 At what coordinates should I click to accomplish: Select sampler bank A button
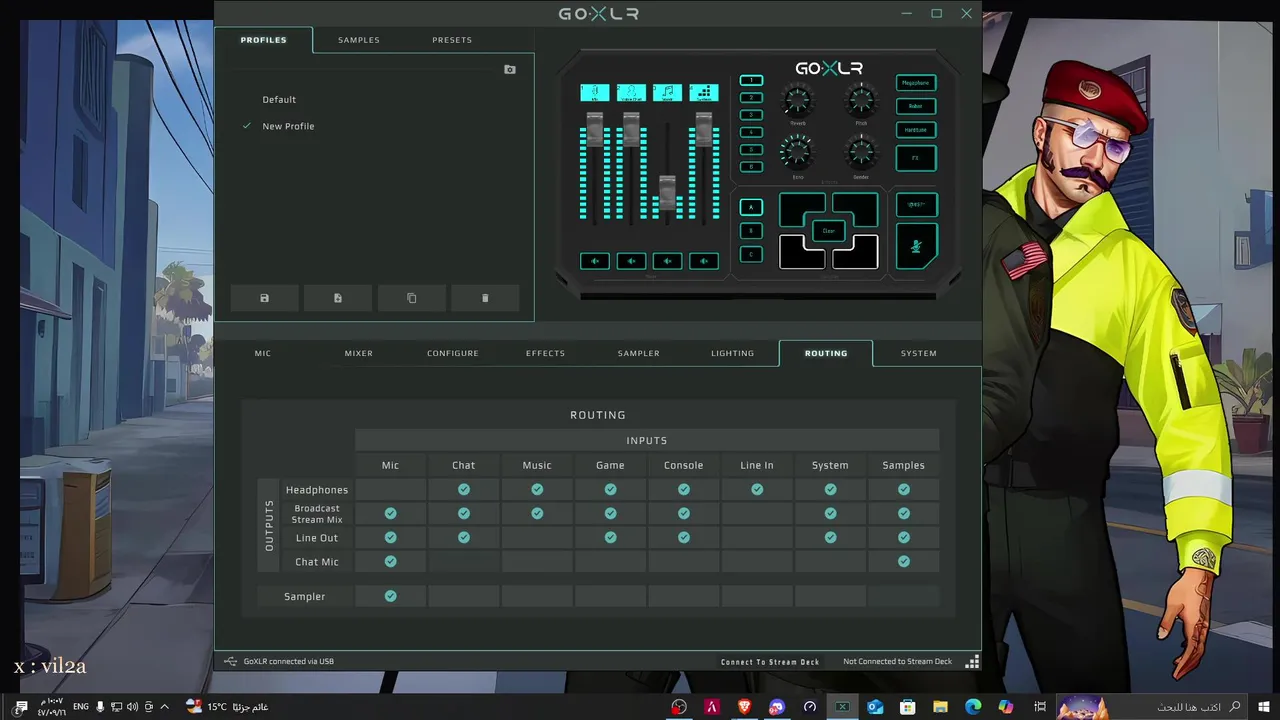pyautogui.click(x=751, y=207)
